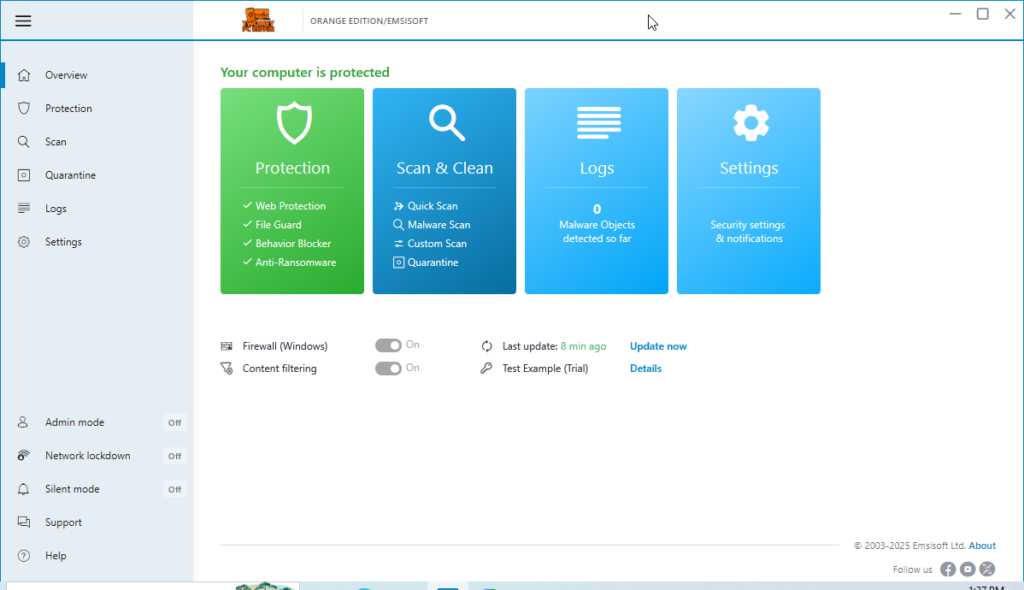
Task: Open the hamburger menu icon
Action: (23, 21)
